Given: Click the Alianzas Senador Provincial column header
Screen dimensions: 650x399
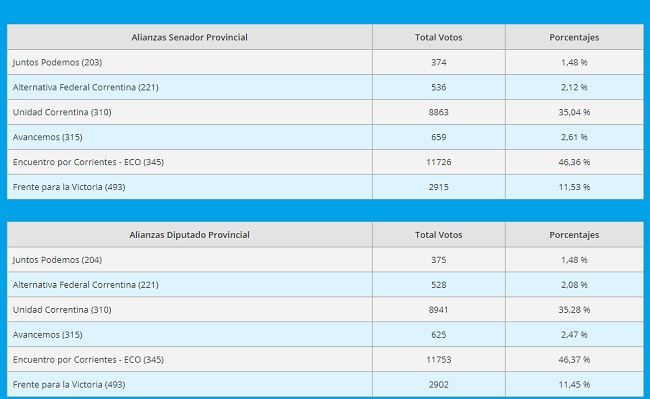Looking at the screenshot, I should coord(189,37).
